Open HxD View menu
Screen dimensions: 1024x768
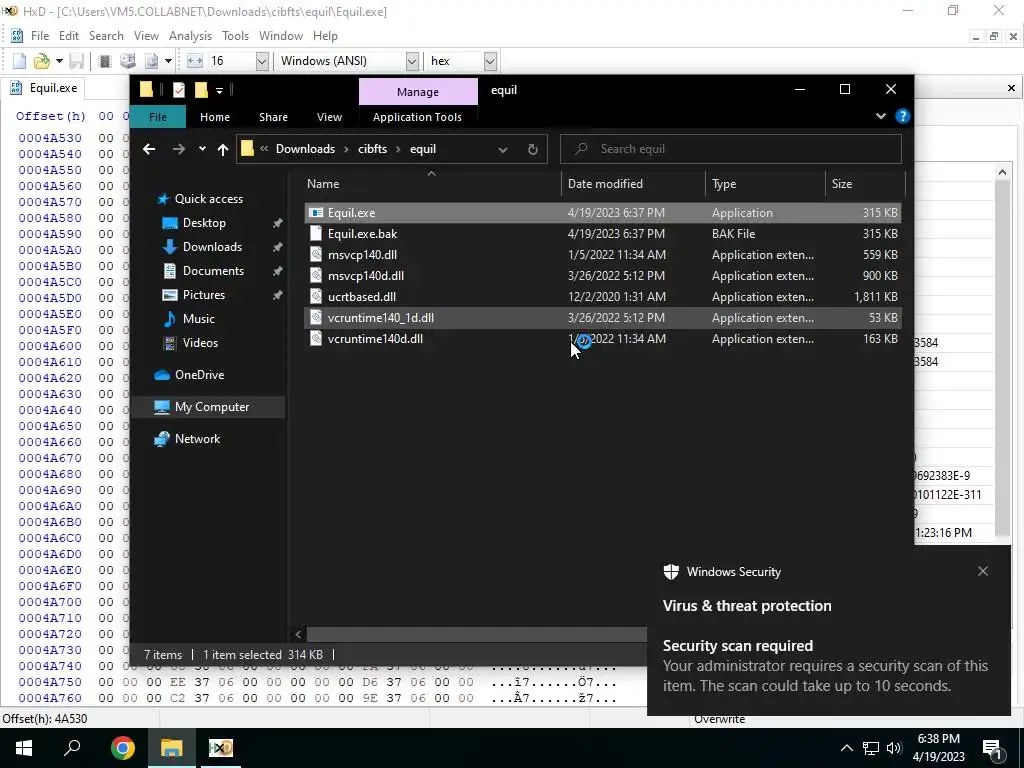146,36
